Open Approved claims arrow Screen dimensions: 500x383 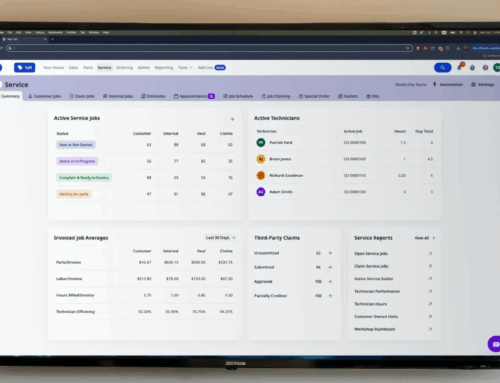pos(330,282)
